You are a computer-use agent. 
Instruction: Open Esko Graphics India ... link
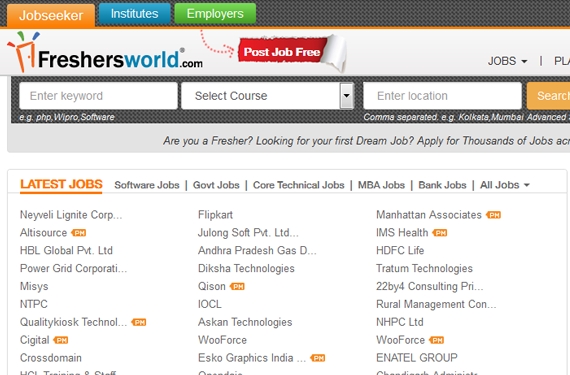click(252, 358)
